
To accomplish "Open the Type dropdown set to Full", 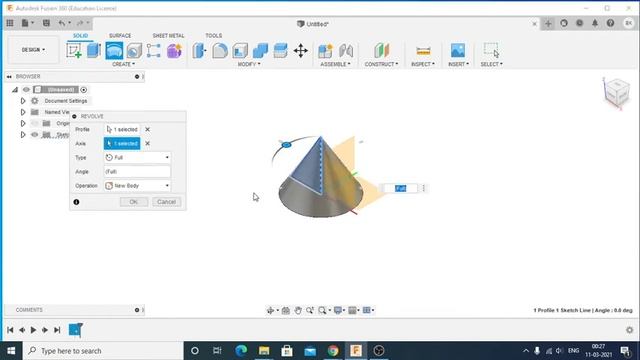I will point(137,158).
